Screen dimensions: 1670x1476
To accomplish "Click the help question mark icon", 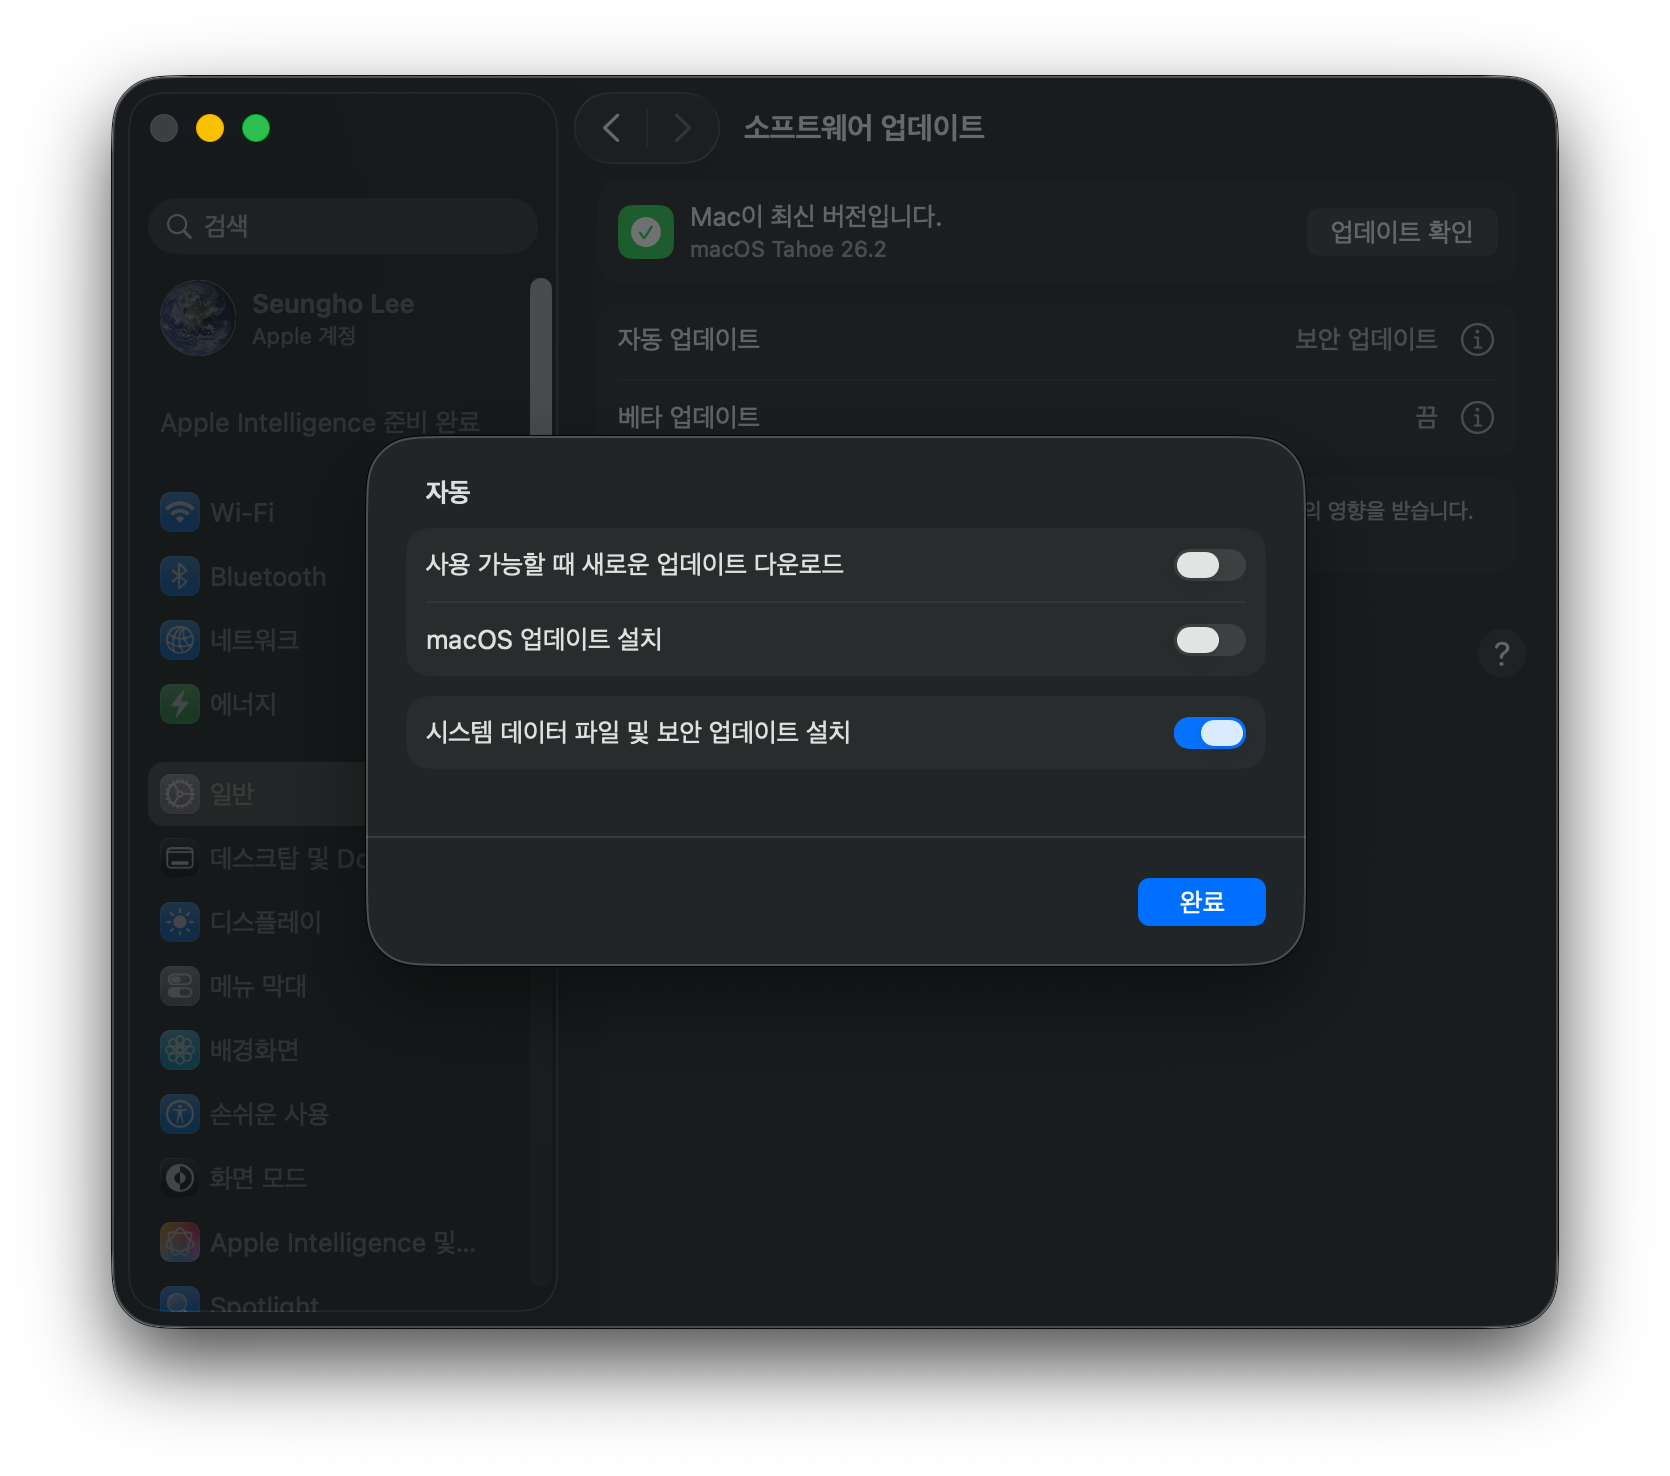I will point(1501,653).
